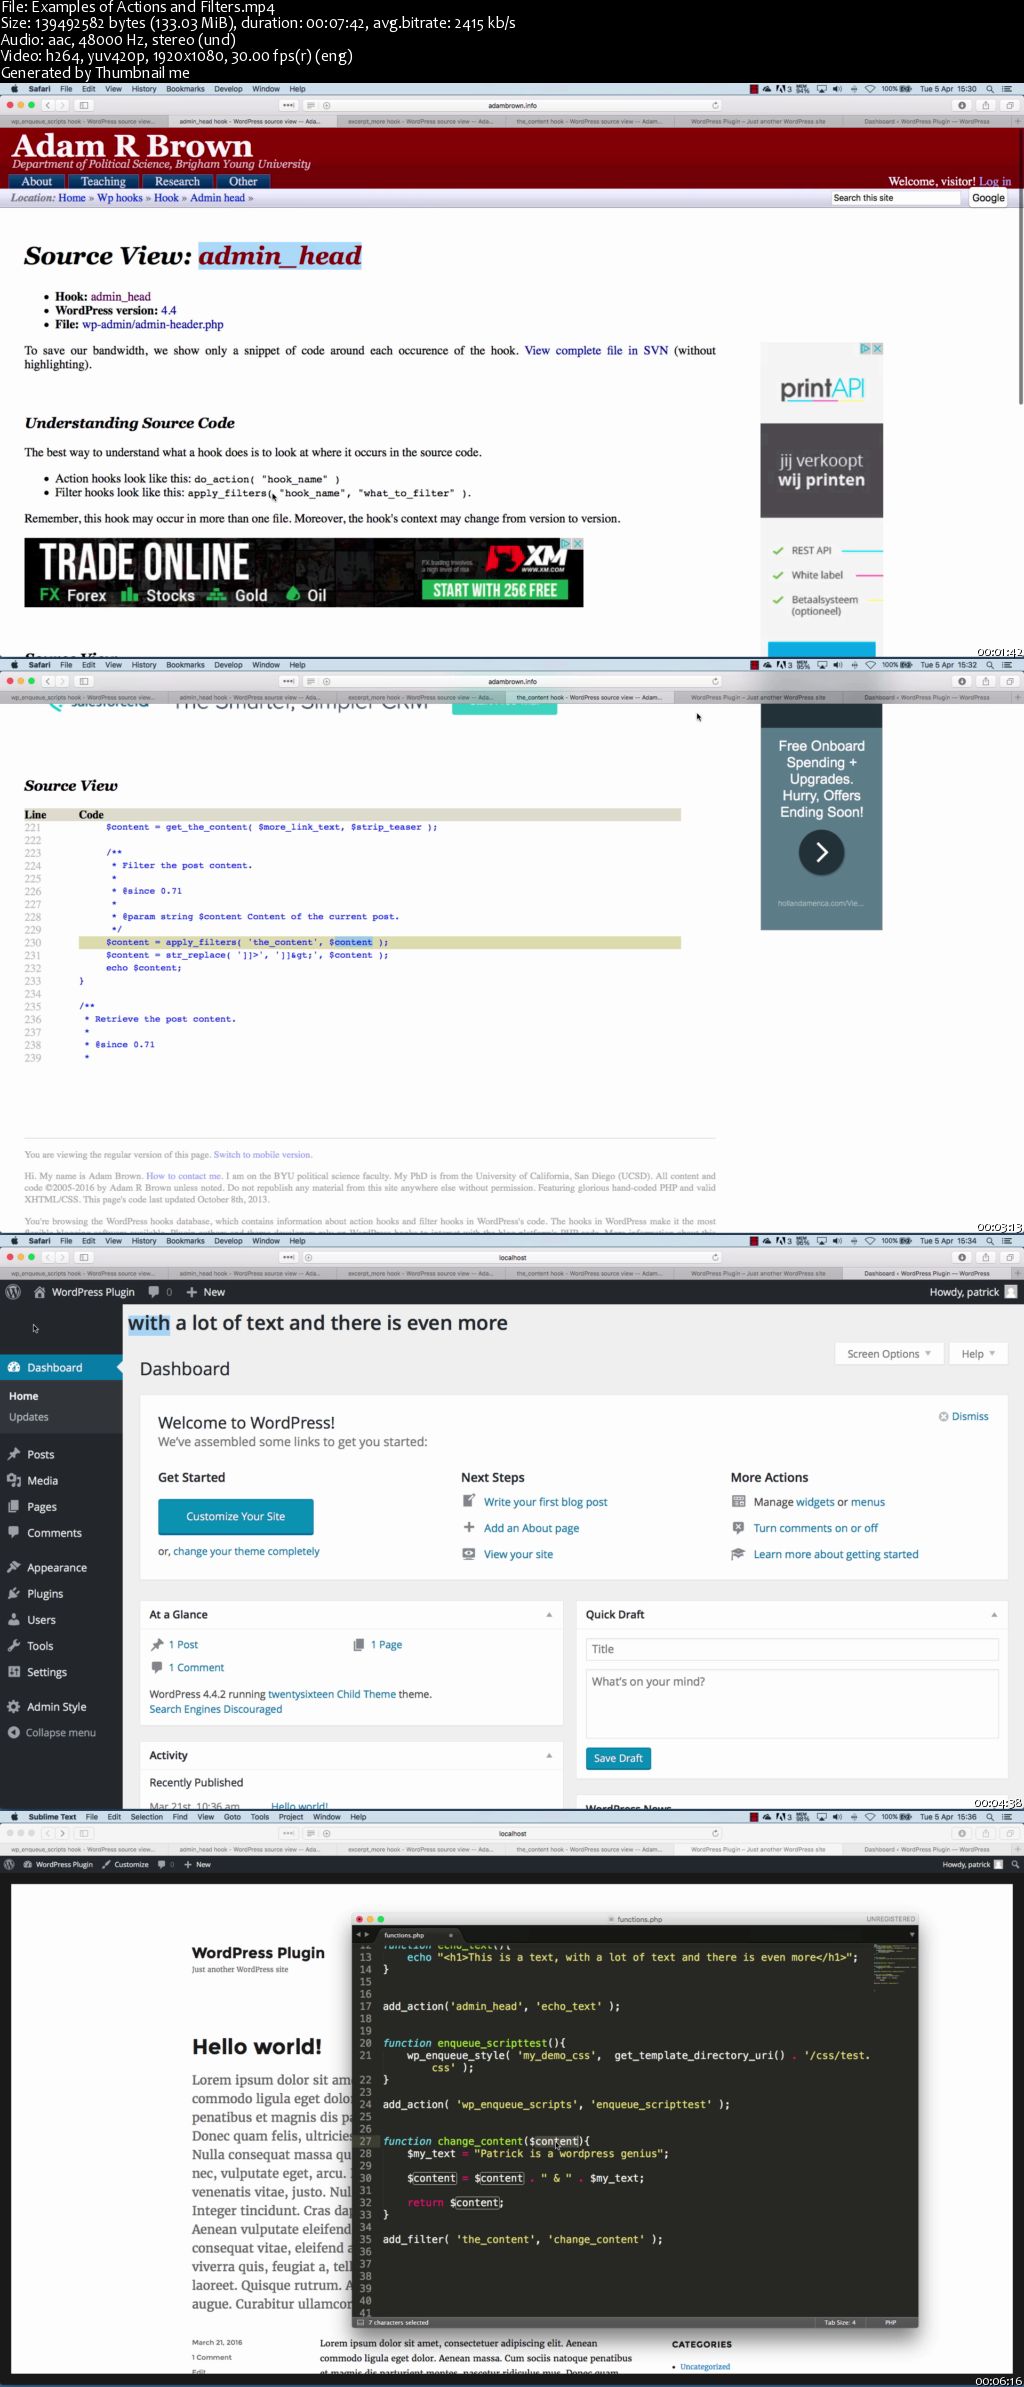Viewport: 1024px width, 2387px height.
Task: Click View complete file in SVN link
Action: coord(596,350)
